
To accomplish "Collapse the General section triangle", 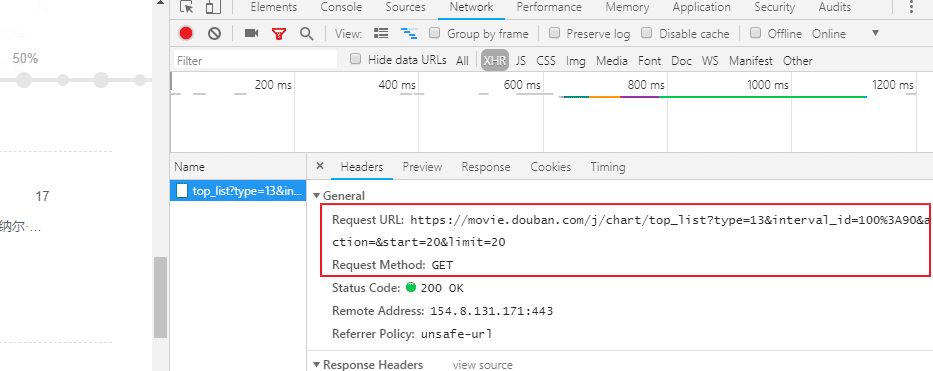I will [317, 196].
